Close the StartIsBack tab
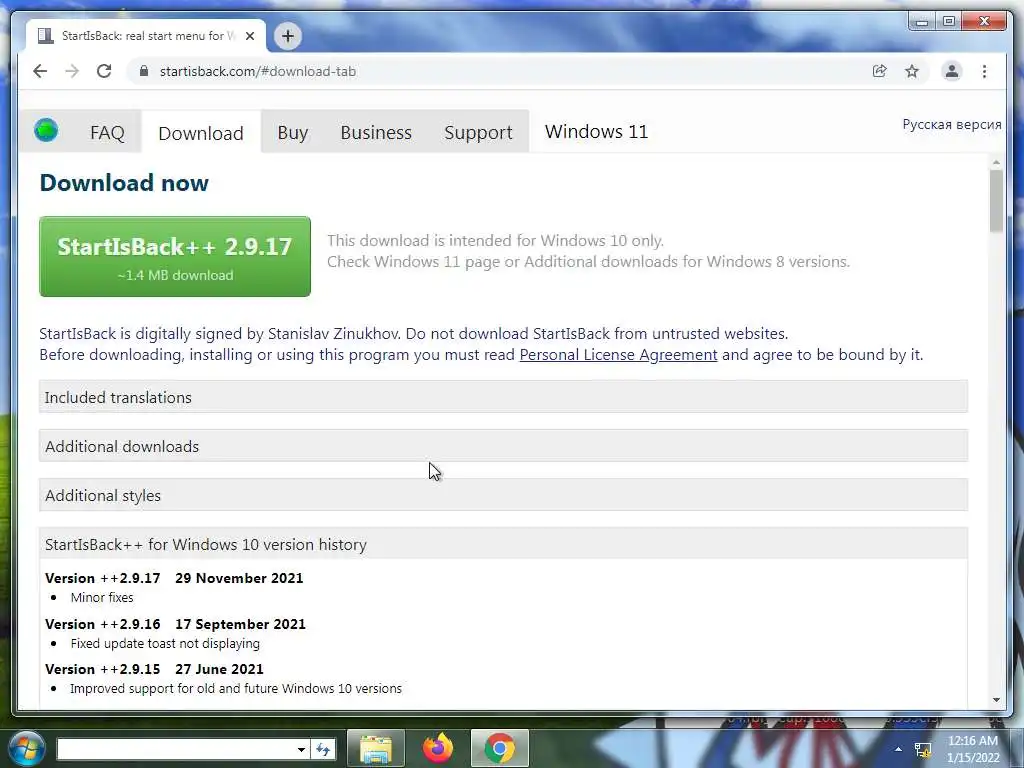1024x768 pixels. 249,36
